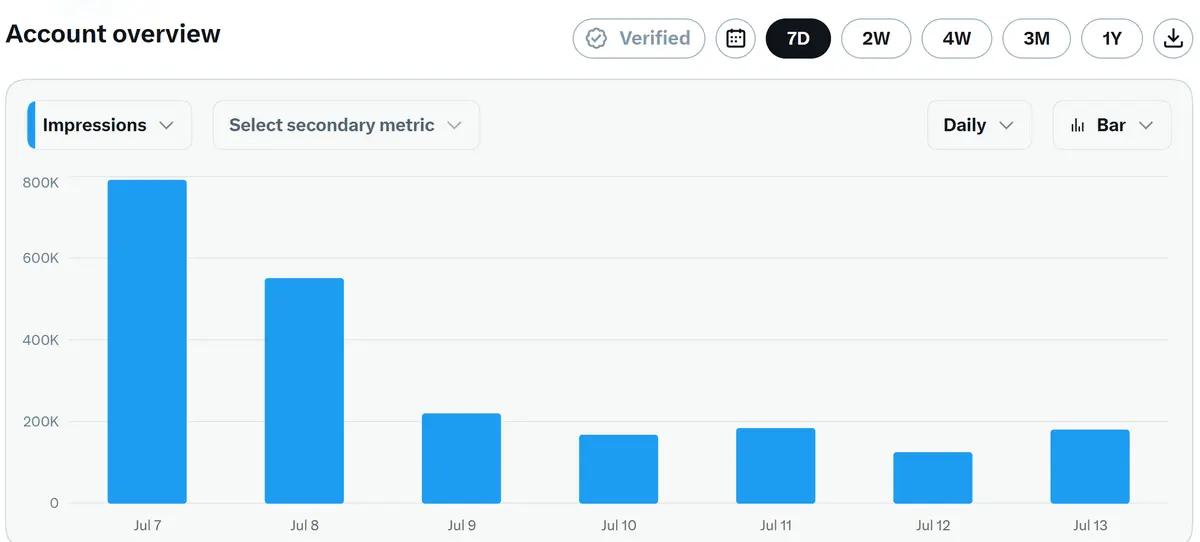This screenshot has height=542, width=1200.
Task: Switch to the 4W time range
Action: pyautogui.click(x=957, y=39)
